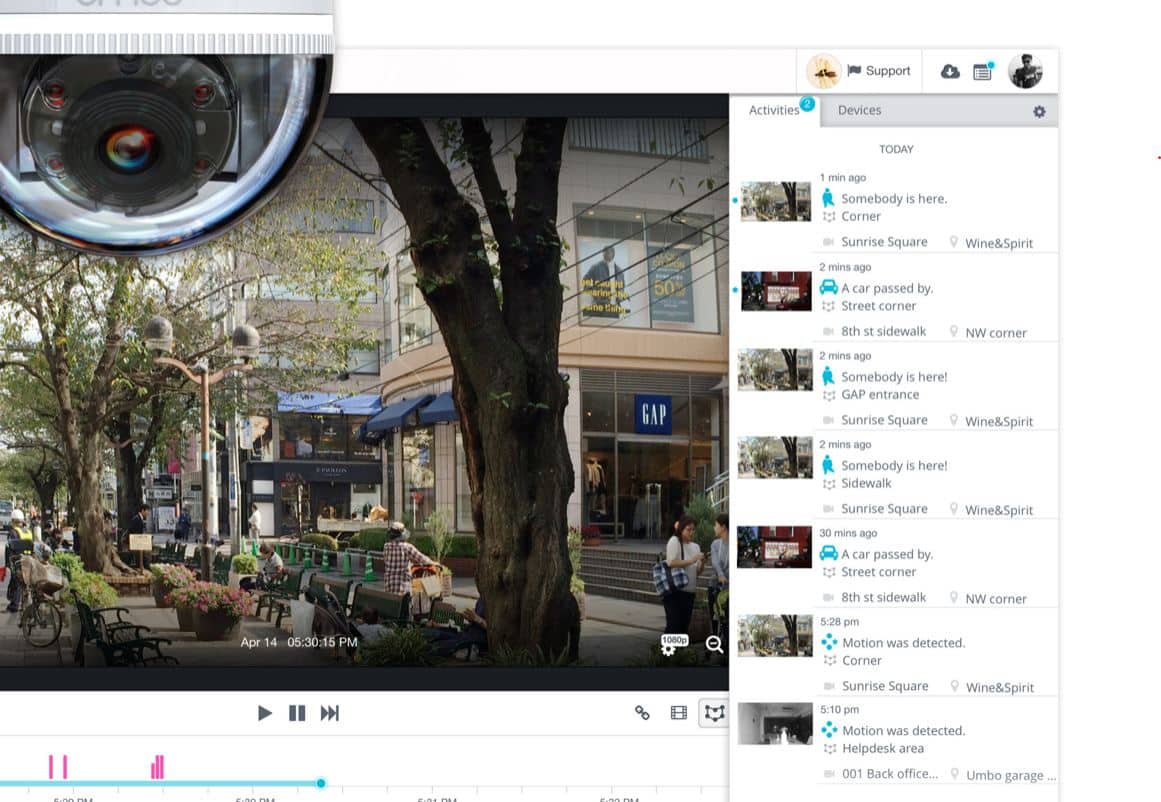Open the video clip filmstrip icon
The image size is (1161, 802).
tap(679, 713)
